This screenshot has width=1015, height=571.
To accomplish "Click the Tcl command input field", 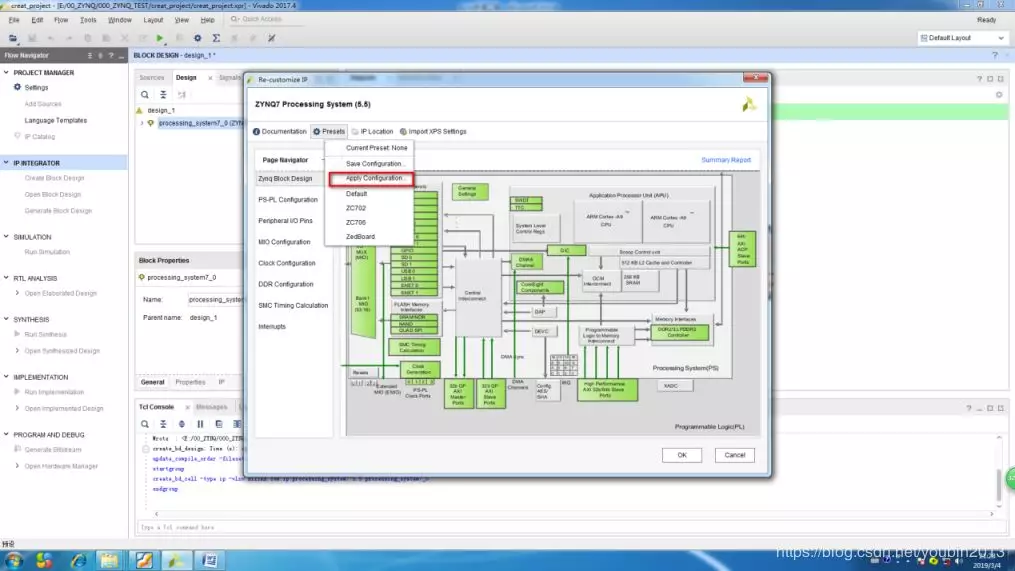I will [573, 528].
